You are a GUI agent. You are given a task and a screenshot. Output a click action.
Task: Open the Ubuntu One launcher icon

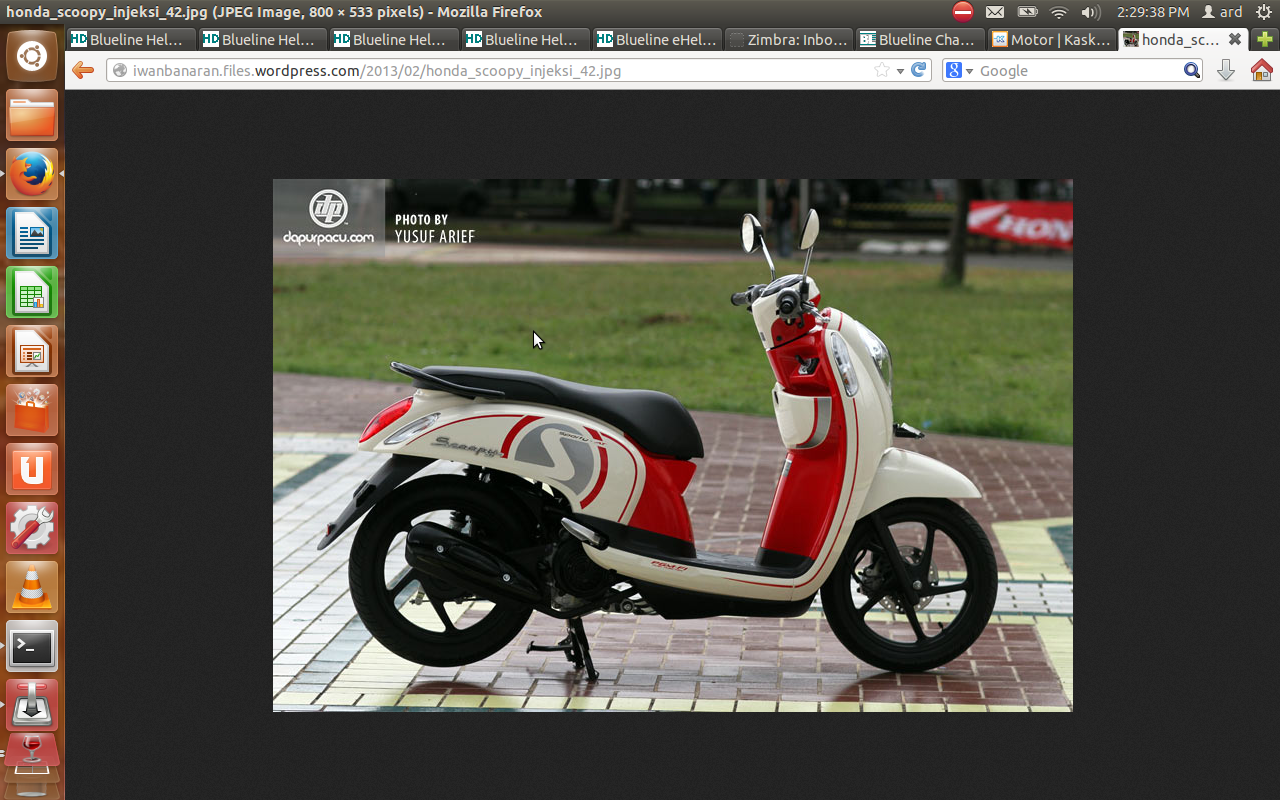point(32,469)
